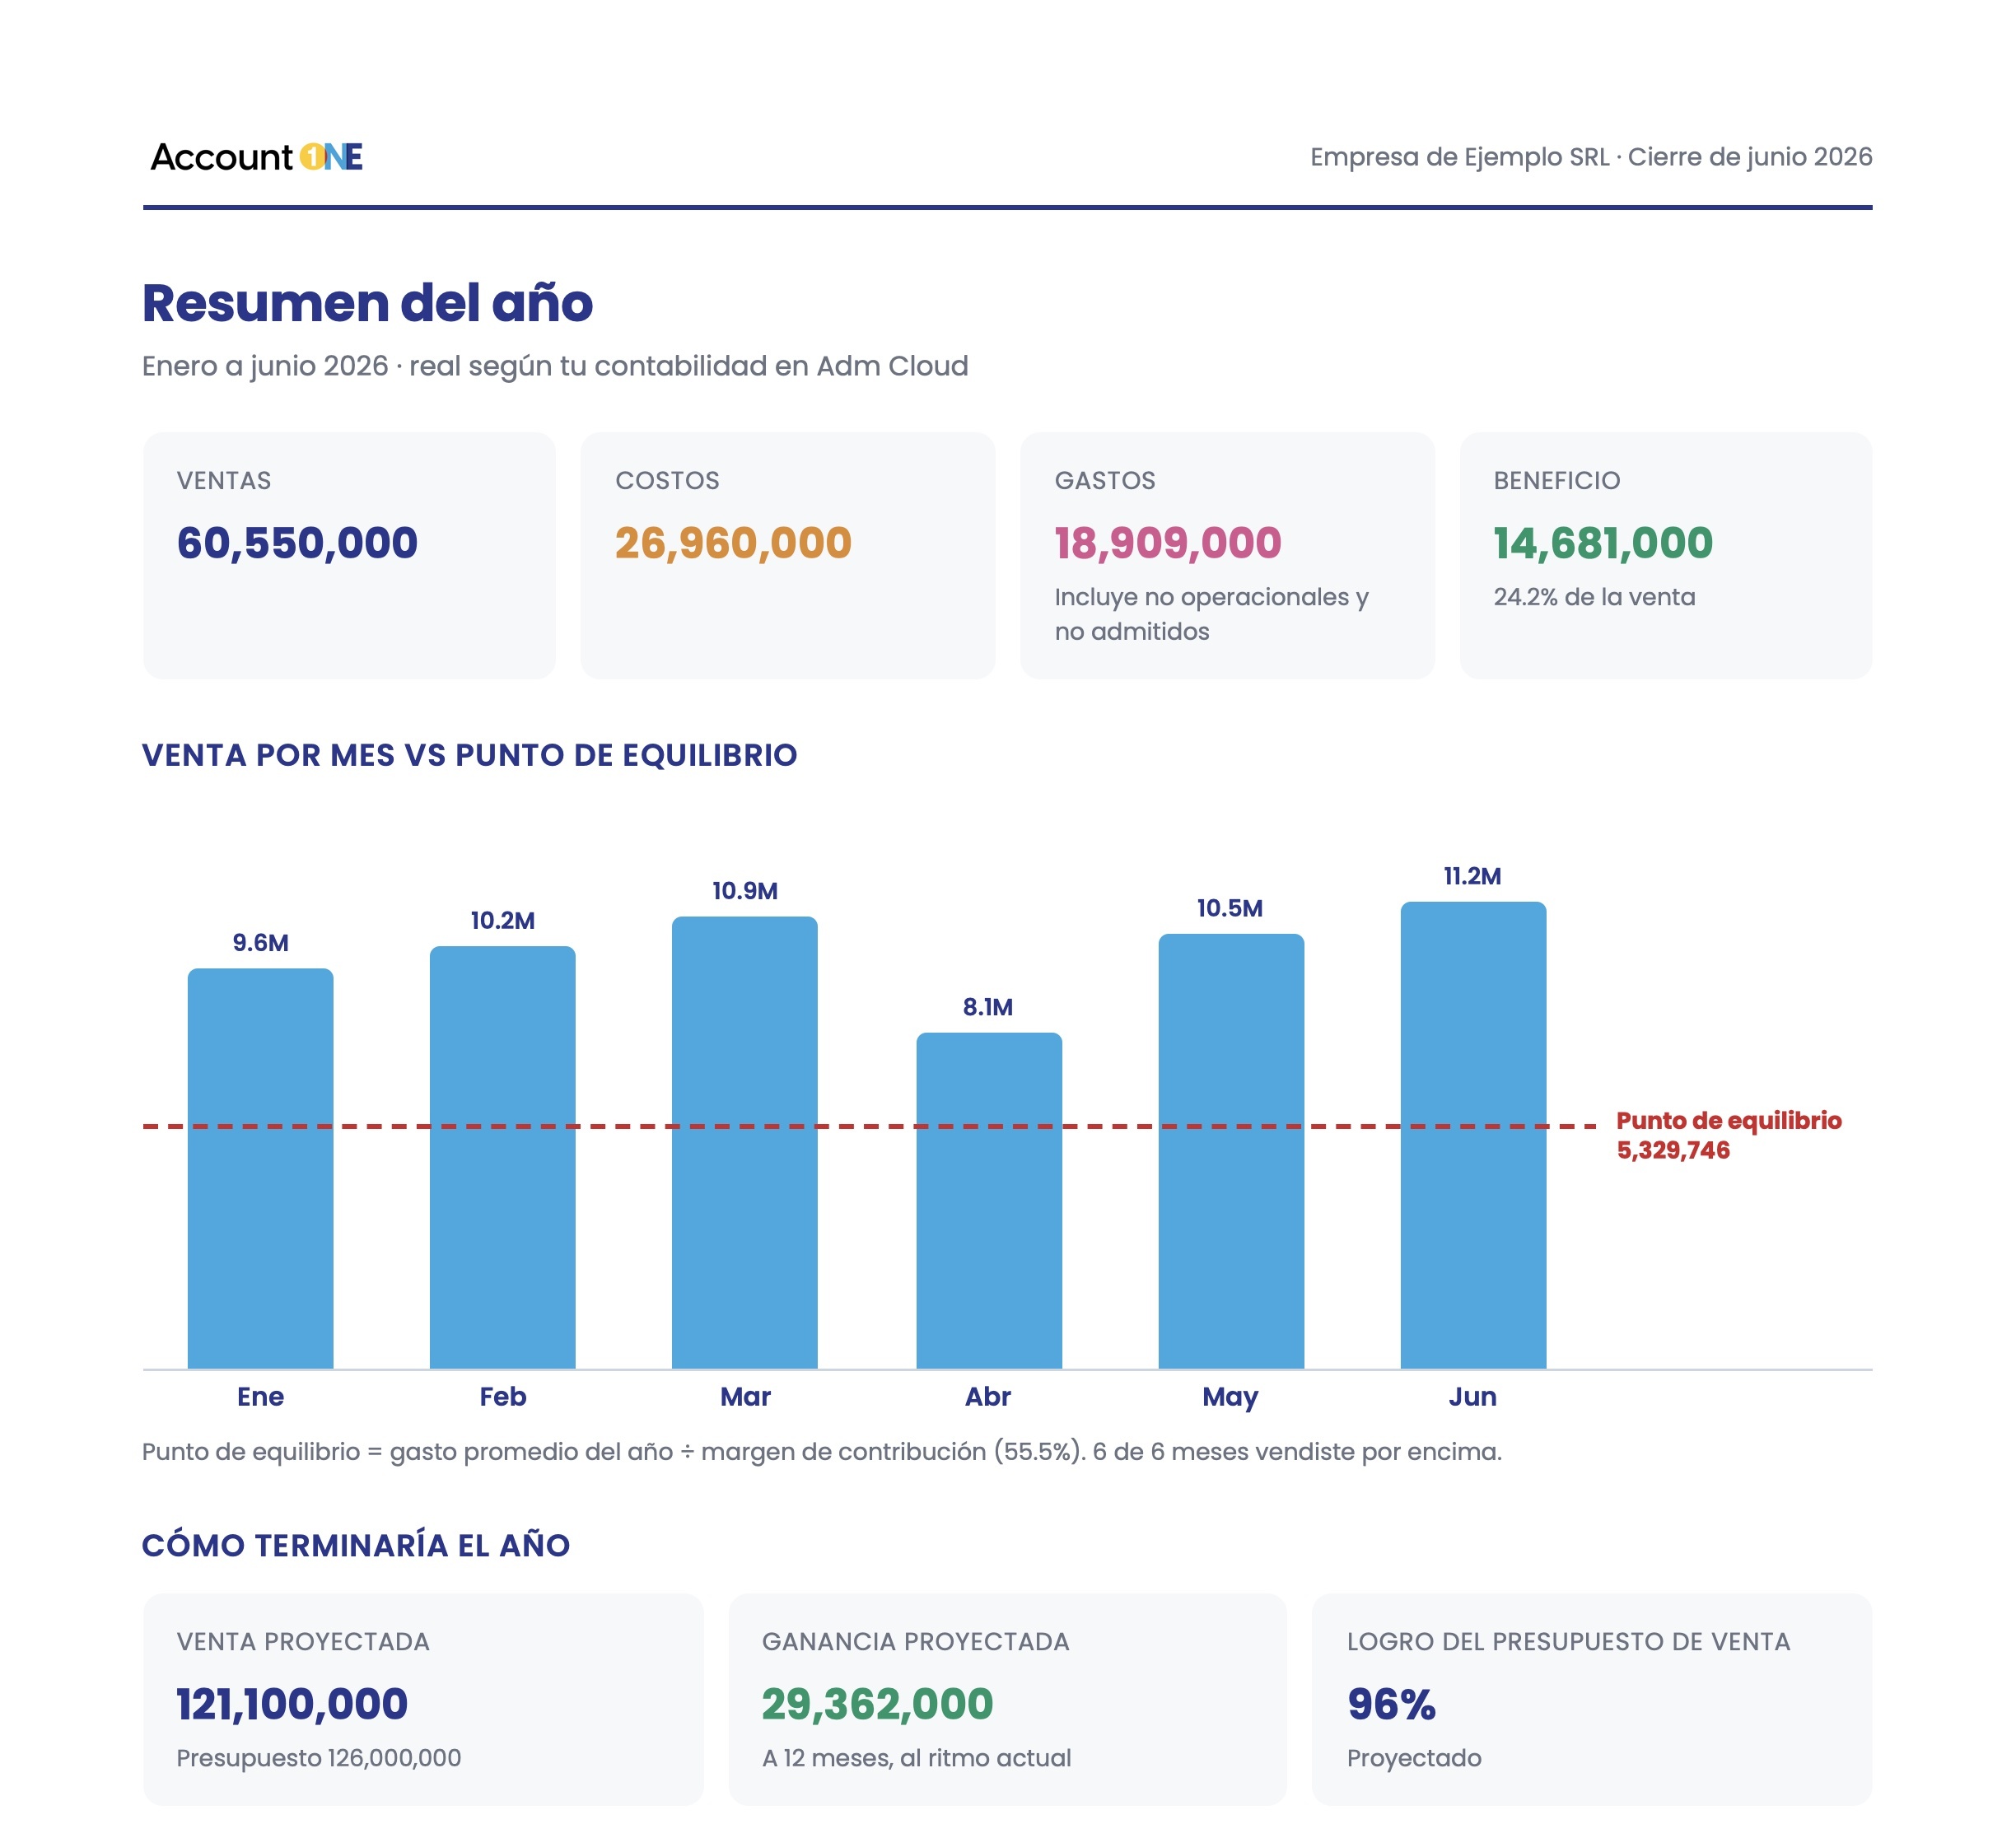Click 'Punto de equilibrio 5,329,746' label
2016x1838 pixels.
click(x=1729, y=1135)
